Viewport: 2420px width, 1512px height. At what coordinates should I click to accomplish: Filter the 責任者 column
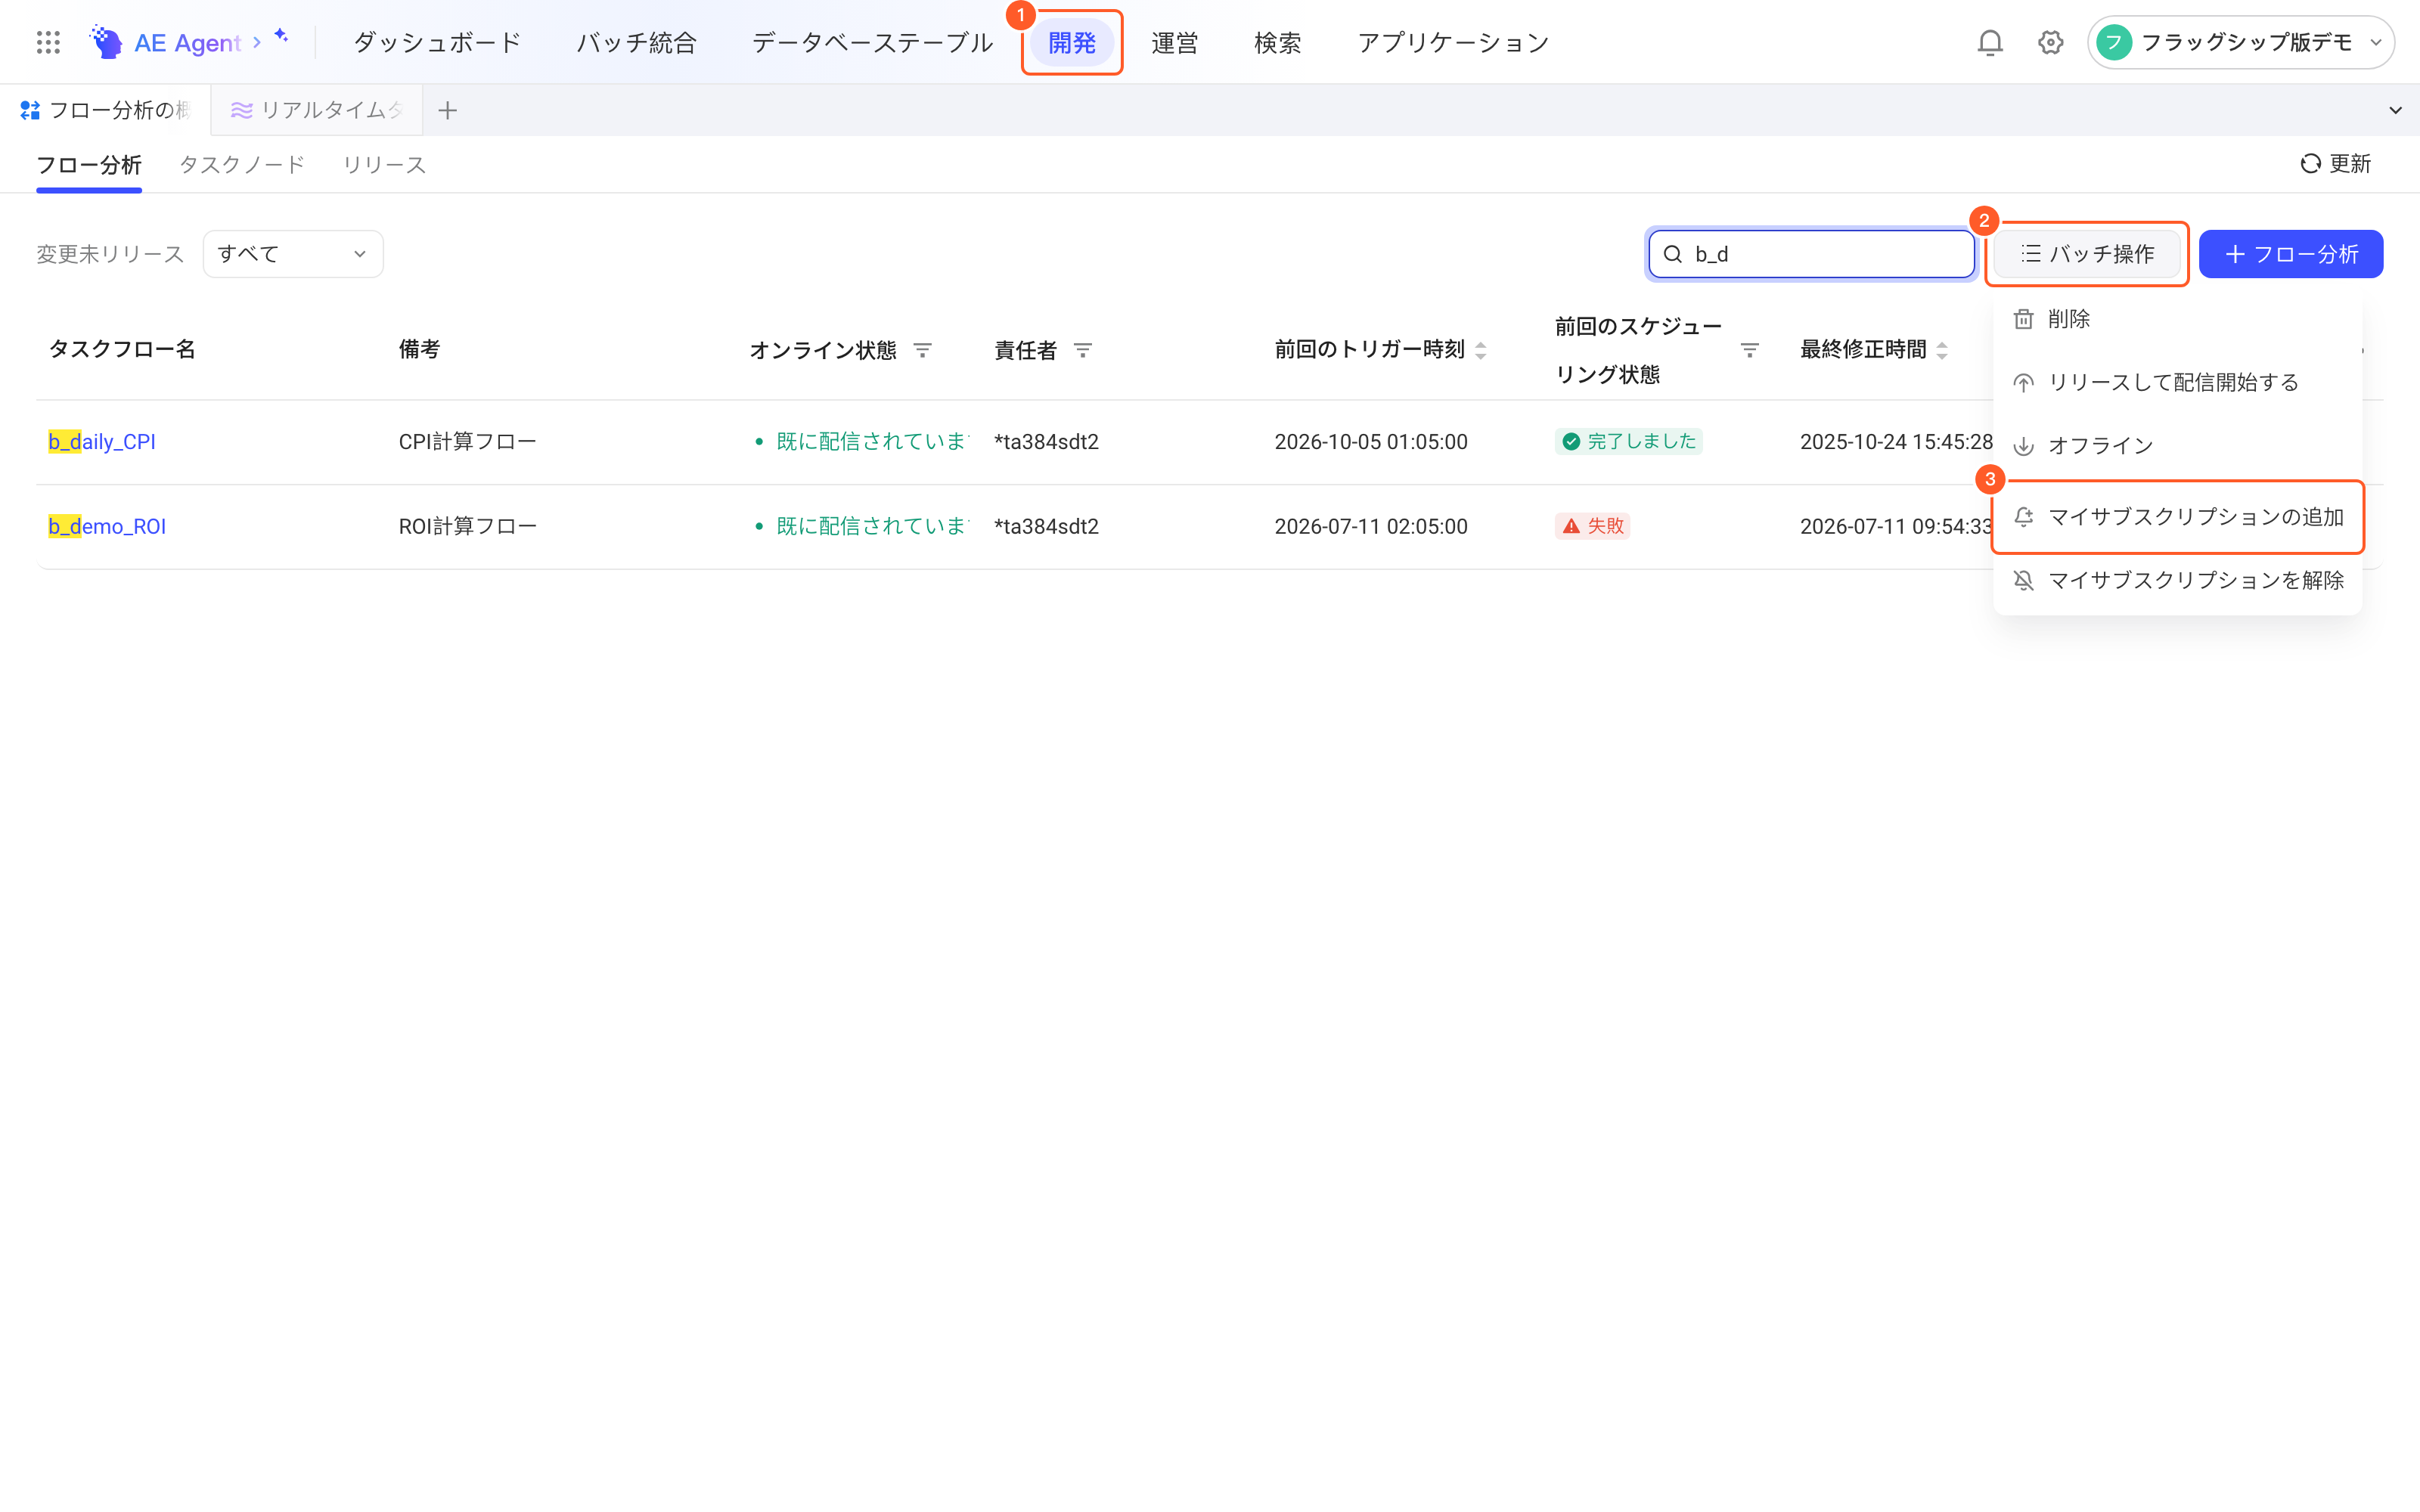(x=1082, y=350)
